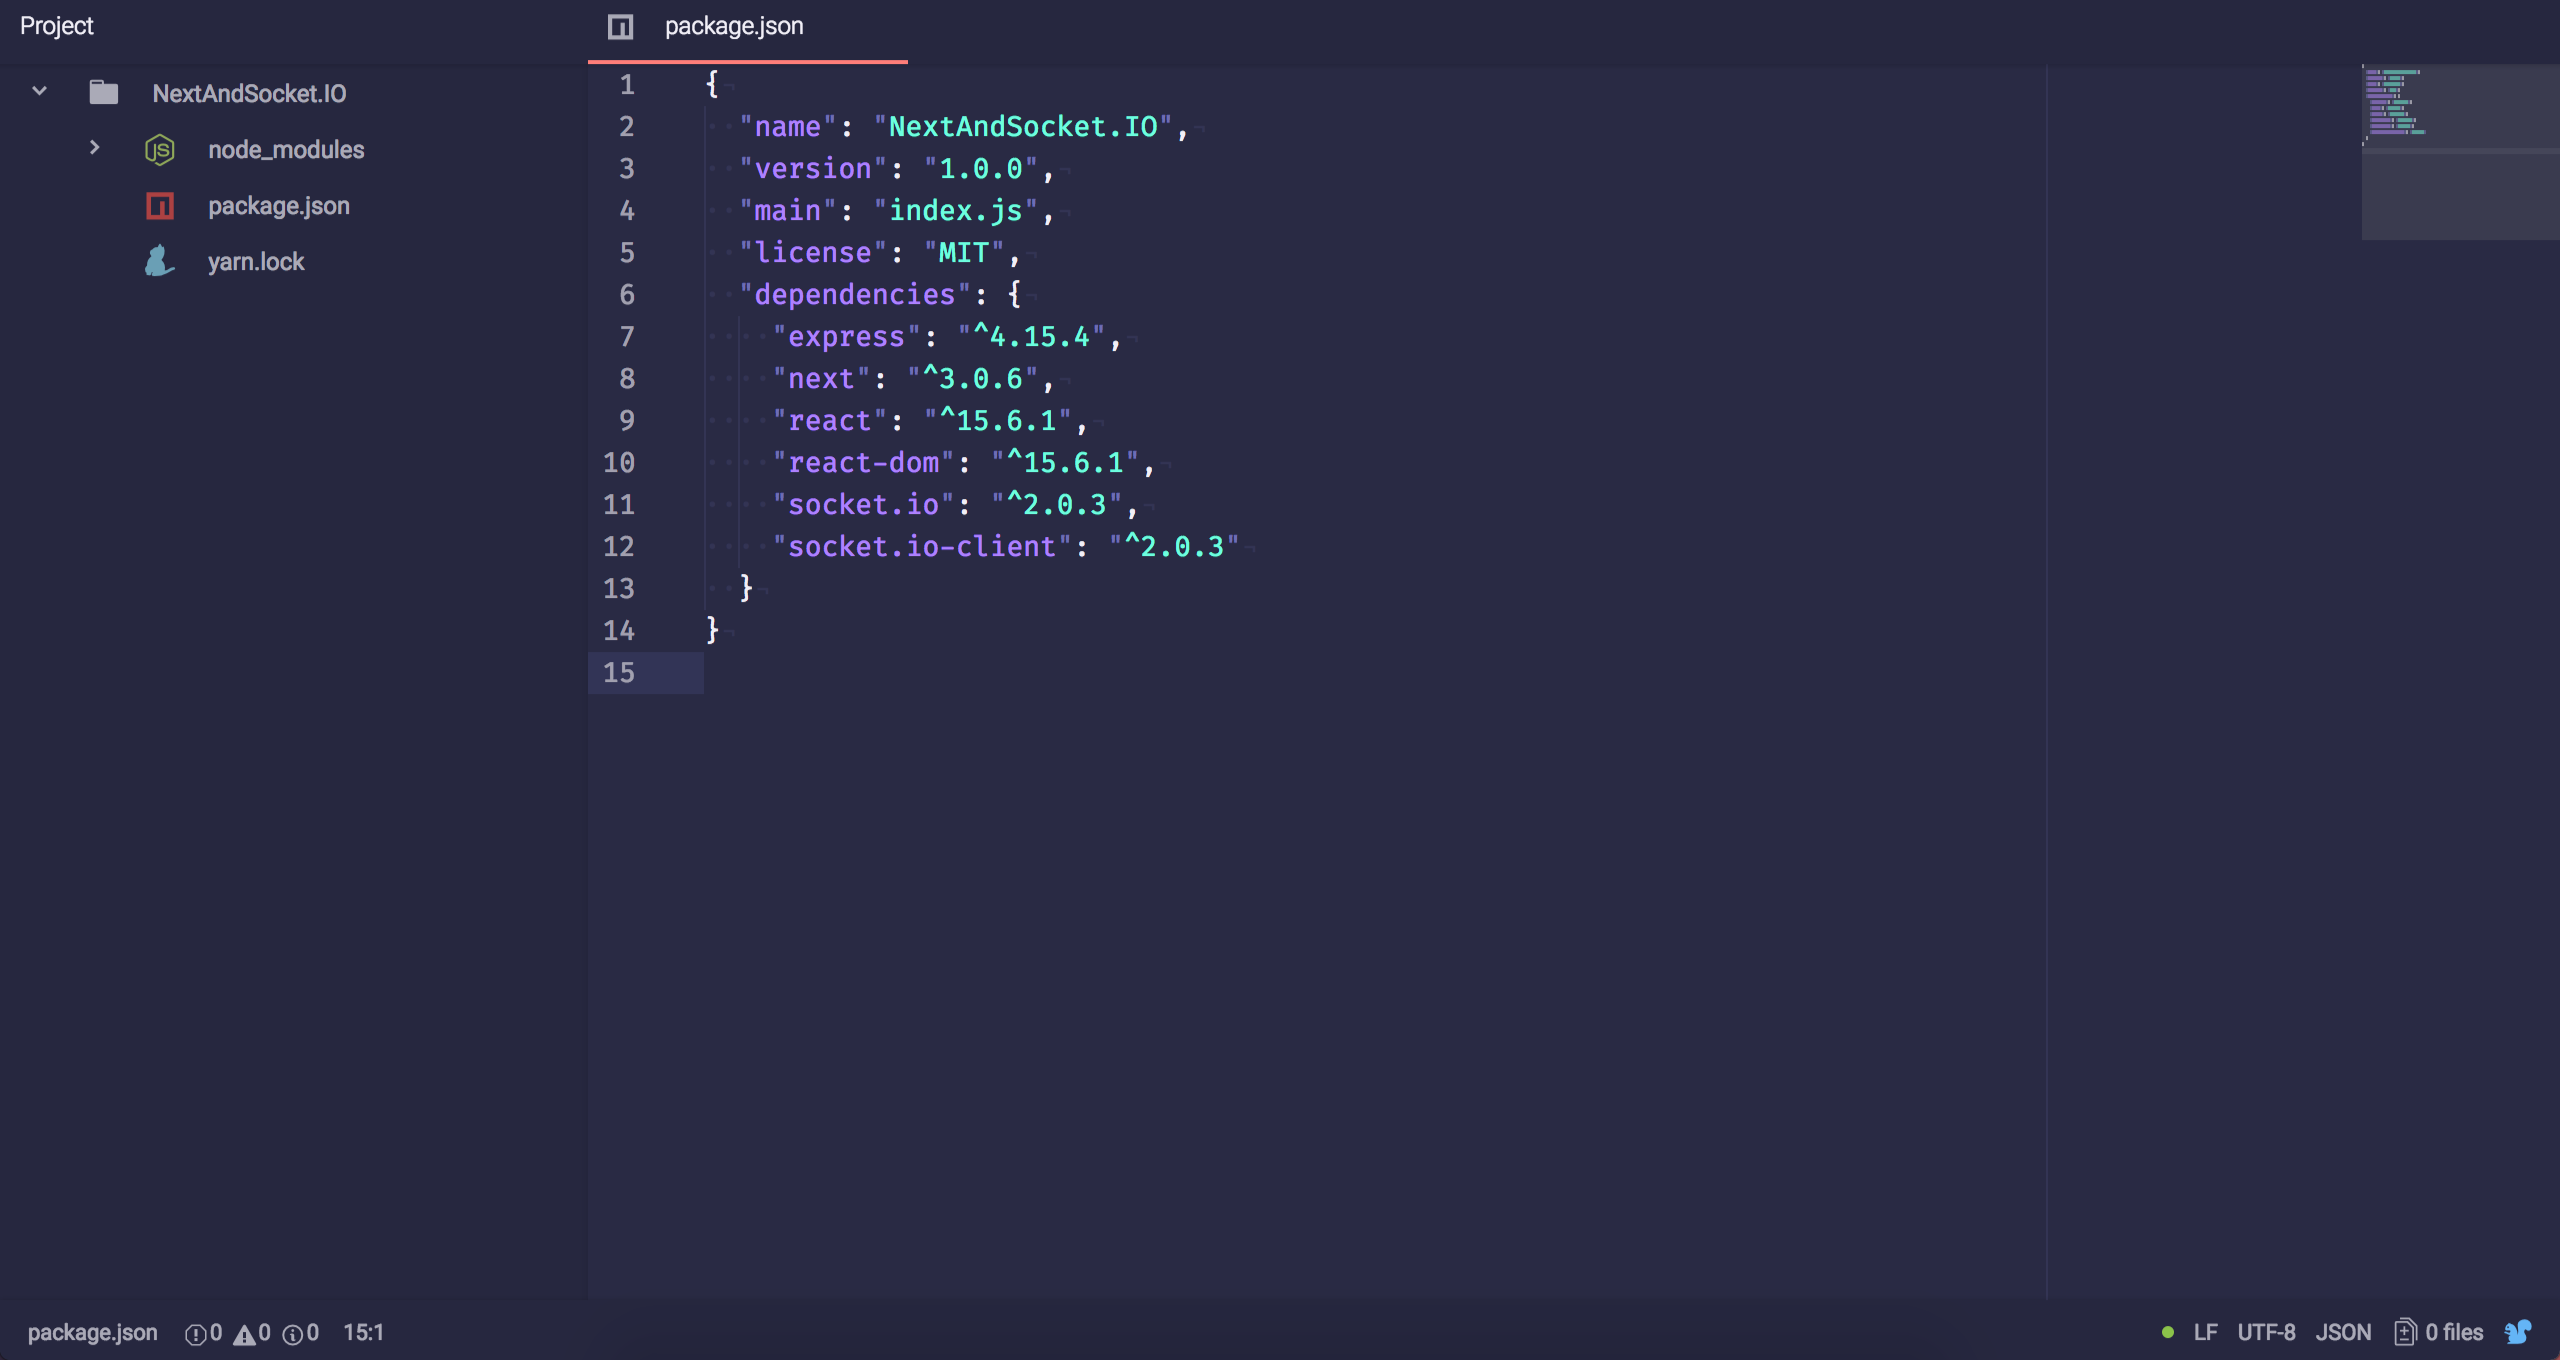This screenshot has height=1360, width=2560.
Task: Click the "MIT" license value
Action: pyautogui.click(x=964, y=253)
